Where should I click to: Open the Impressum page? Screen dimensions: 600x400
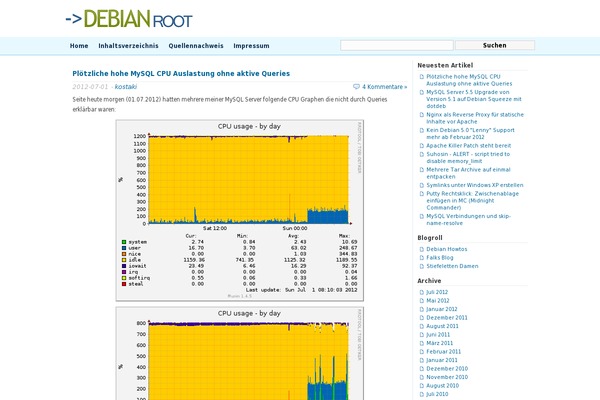point(251,46)
